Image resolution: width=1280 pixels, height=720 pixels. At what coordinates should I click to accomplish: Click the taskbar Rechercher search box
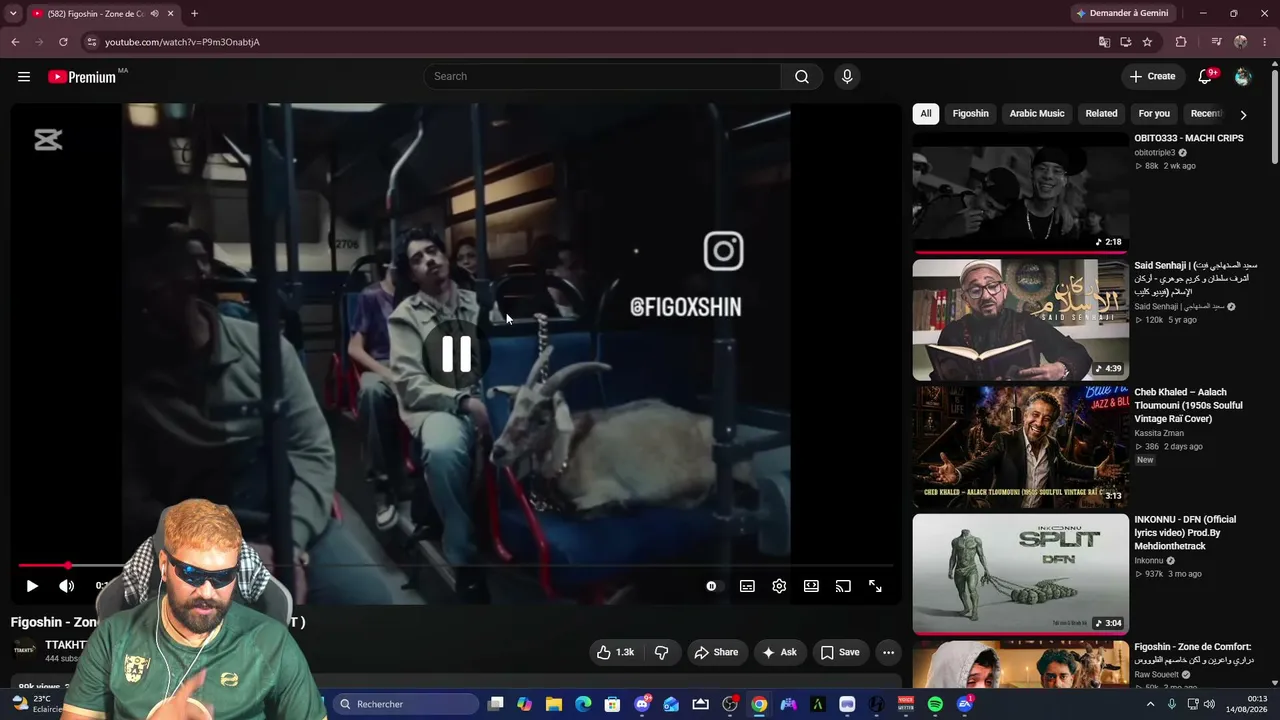click(405, 704)
